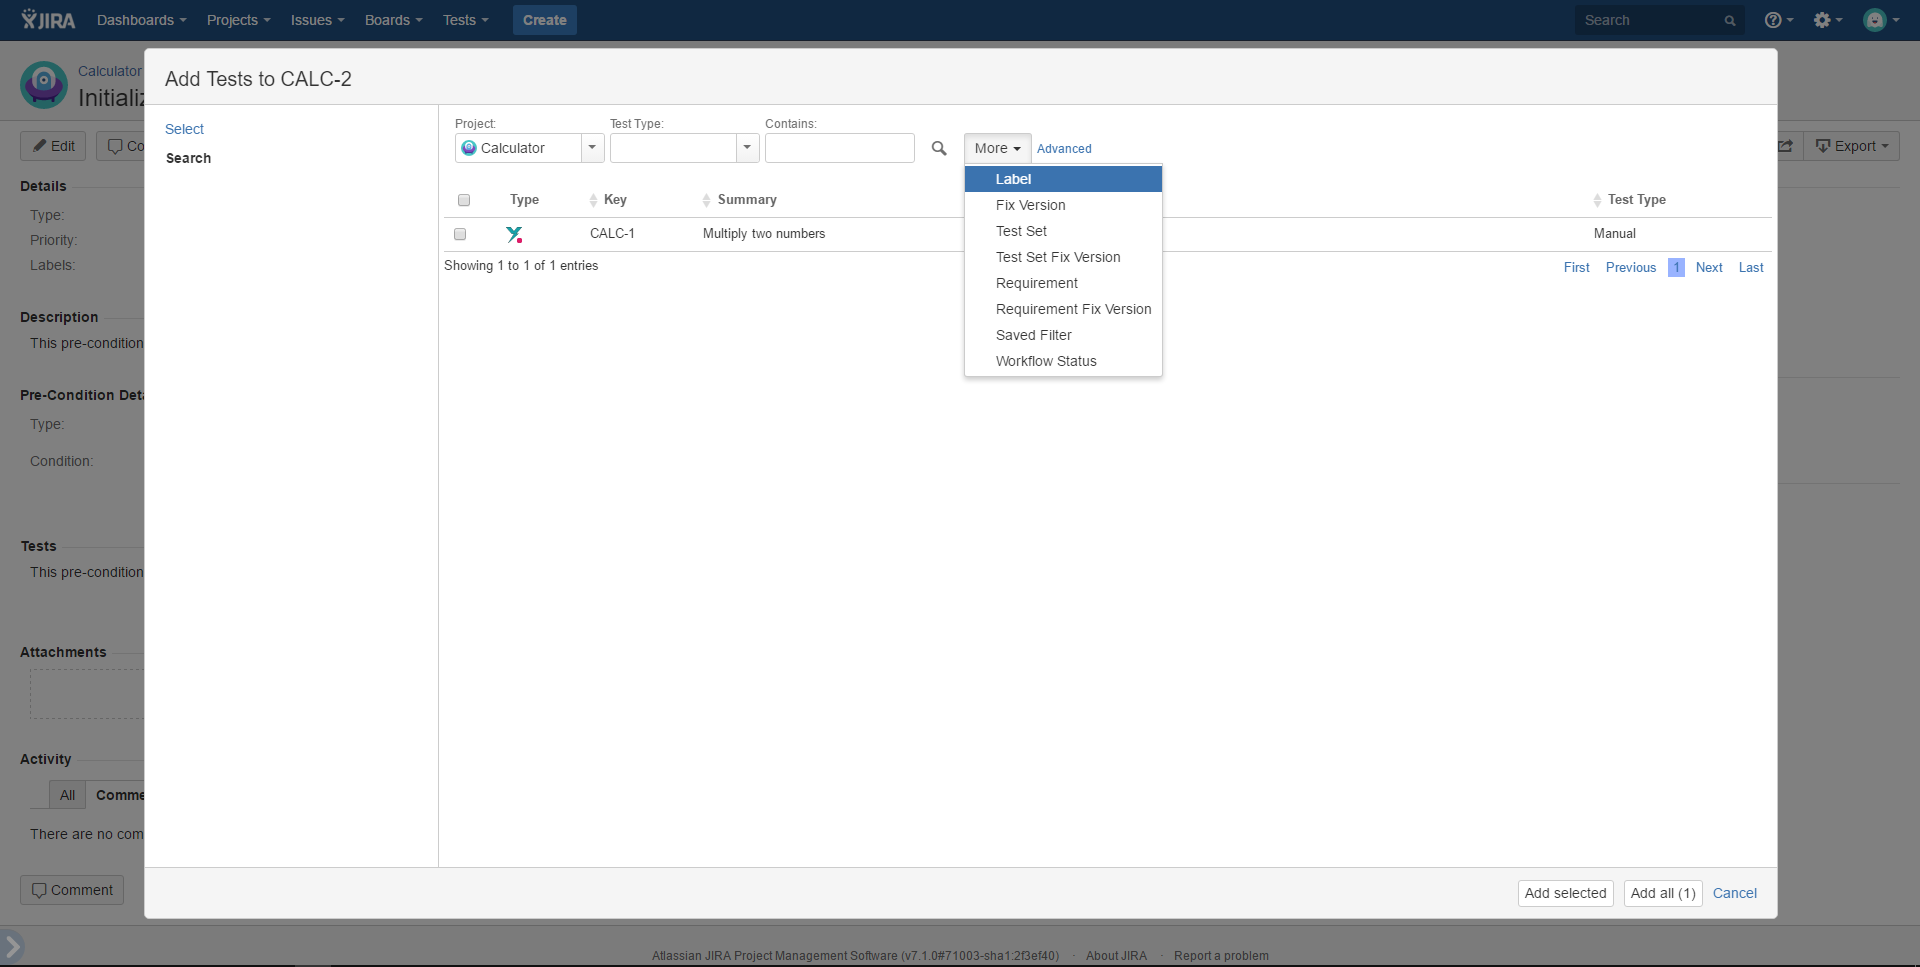
Task: Choose Requirement filter option
Action: point(1063,283)
